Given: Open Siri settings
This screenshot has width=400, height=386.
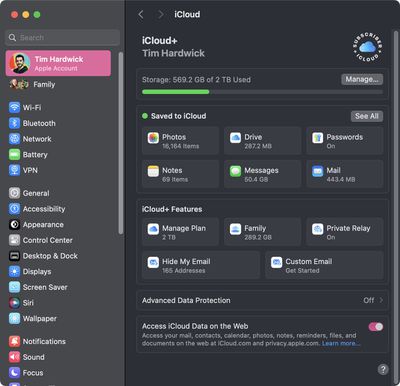Looking at the screenshot, I should coord(21,303).
